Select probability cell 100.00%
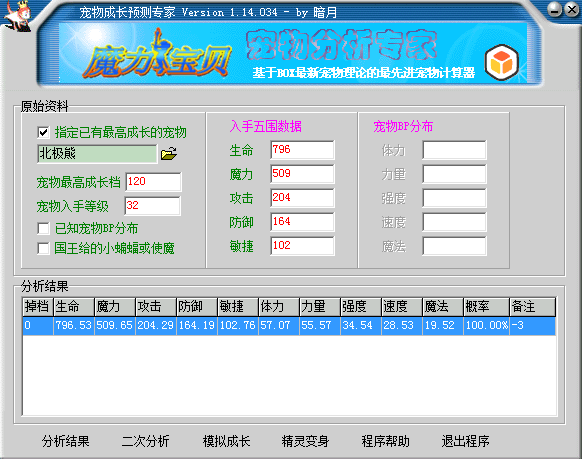 pos(486,326)
